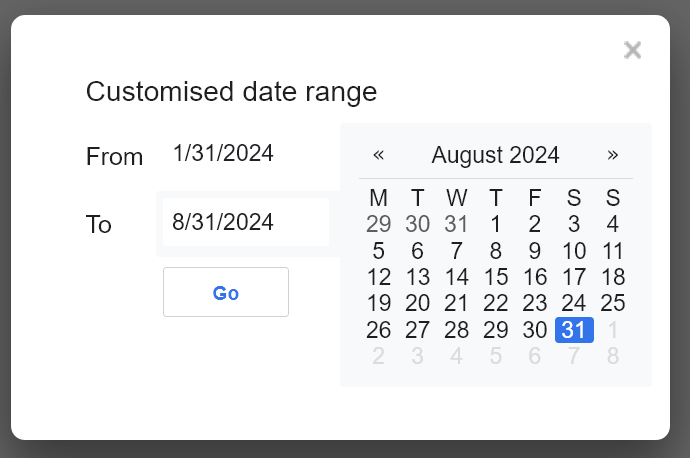The height and width of the screenshot is (458, 690).
Task: Click the From date input field
Action: [245, 154]
